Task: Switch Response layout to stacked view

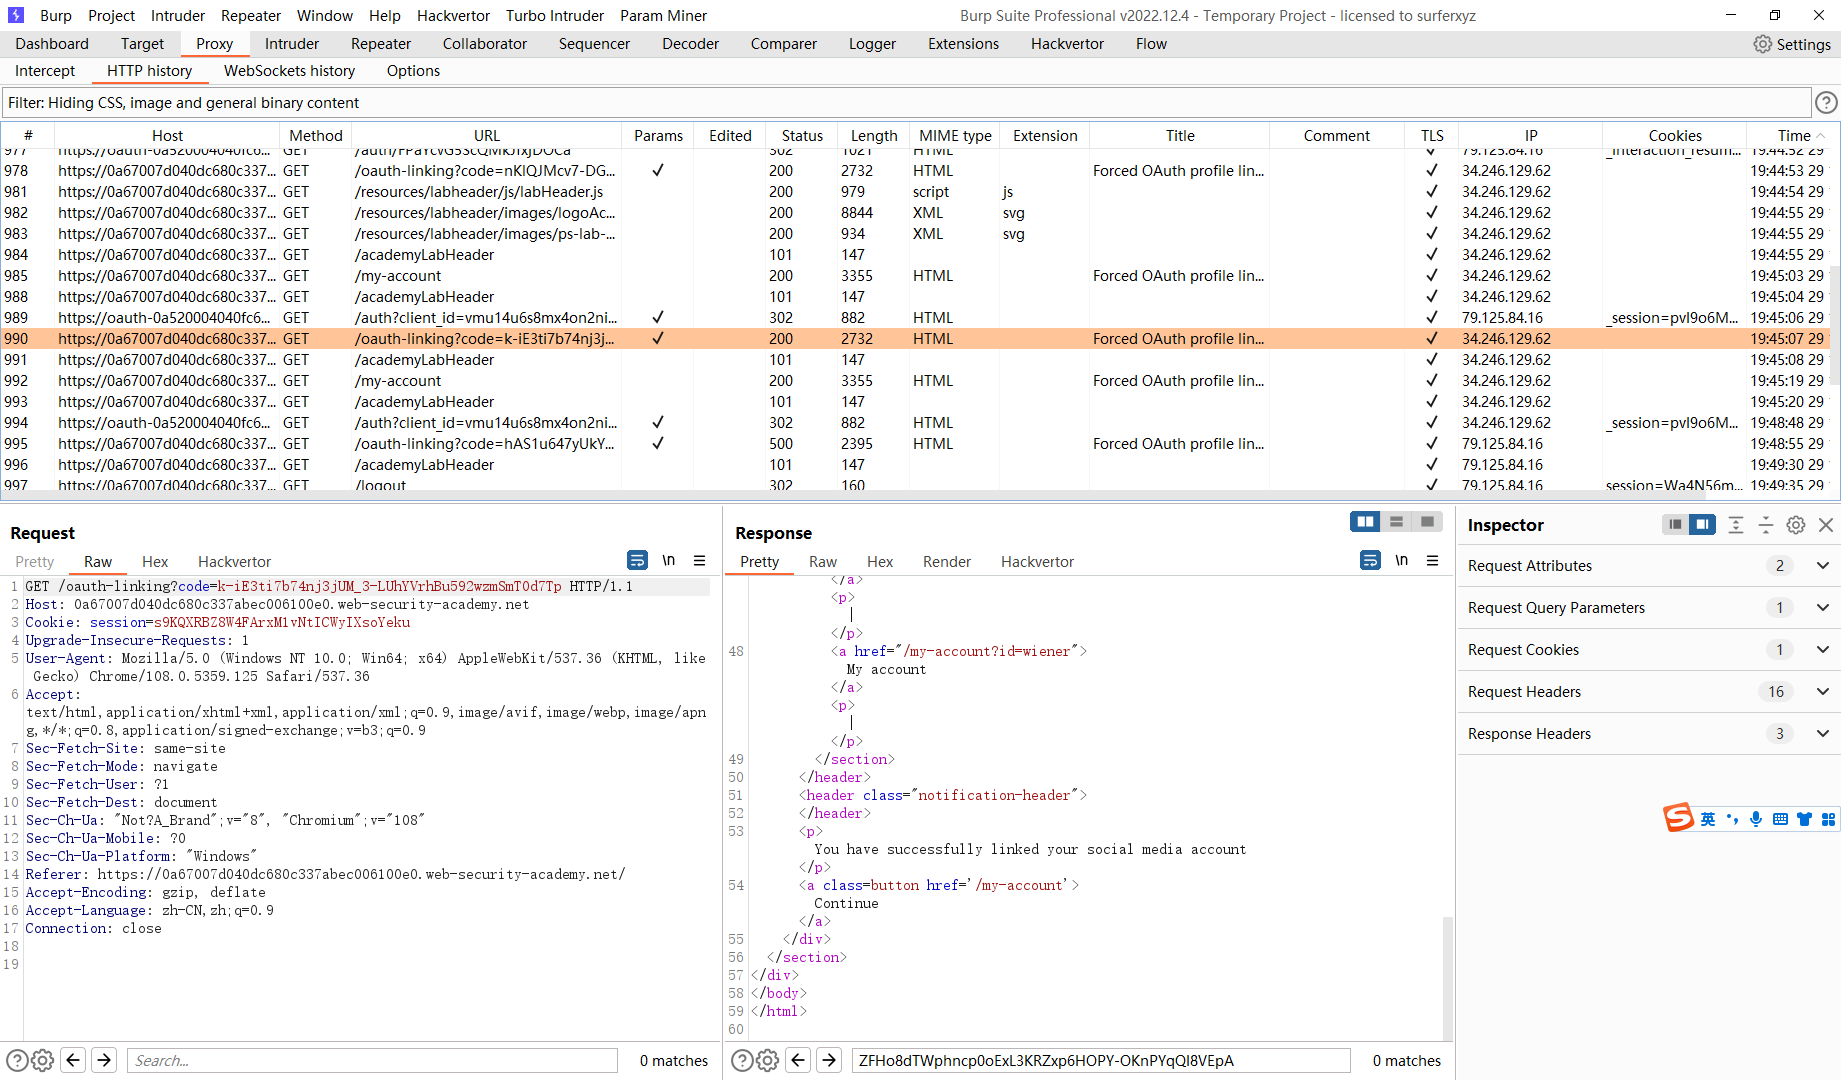Action: (x=1396, y=521)
